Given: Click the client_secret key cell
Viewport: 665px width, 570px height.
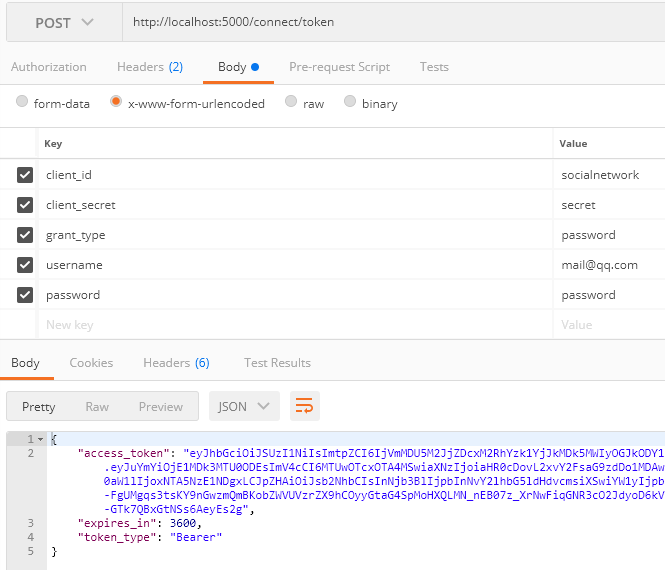Looking at the screenshot, I should (x=295, y=205).
